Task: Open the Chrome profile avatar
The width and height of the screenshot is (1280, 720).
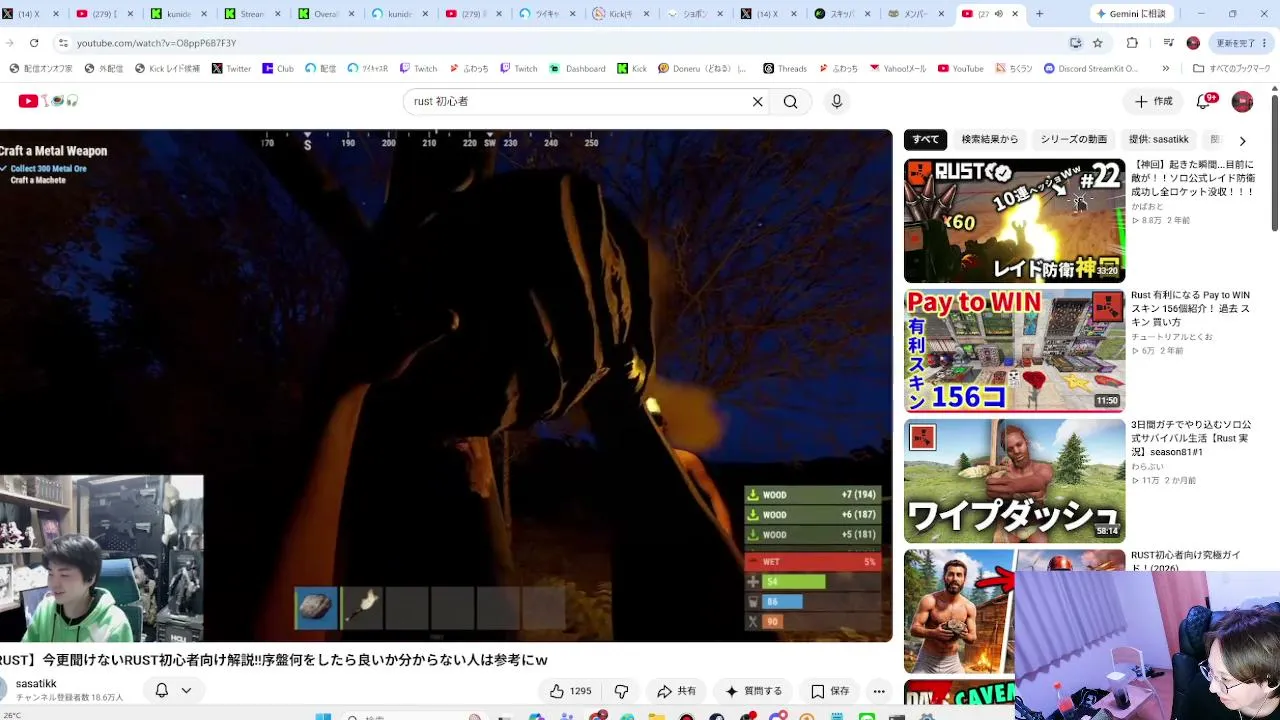Action: coord(1193,43)
